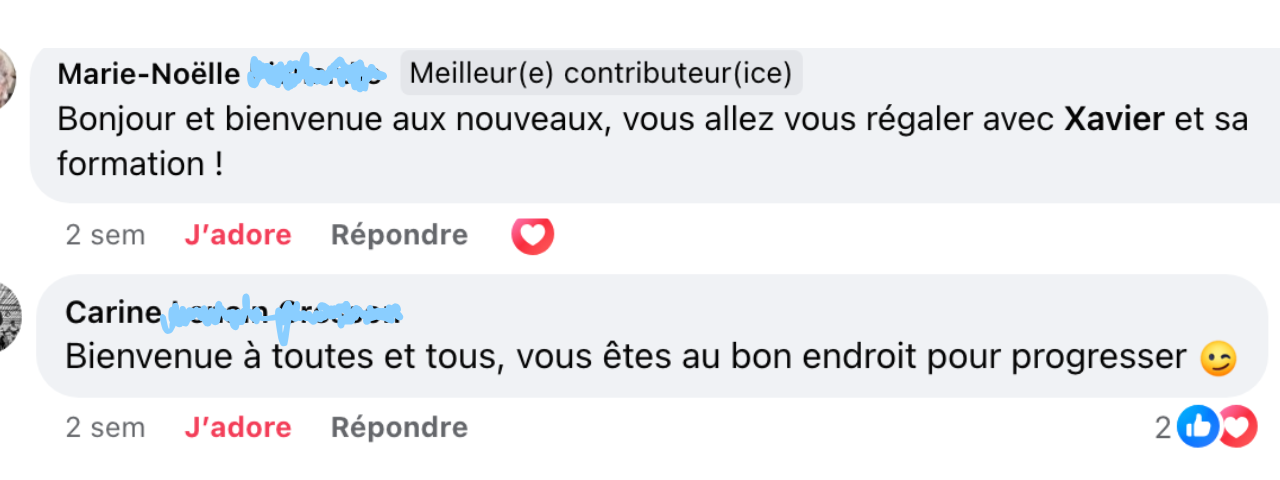
Task: Toggle J'adore on Carine's comment
Action: [238, 428]
